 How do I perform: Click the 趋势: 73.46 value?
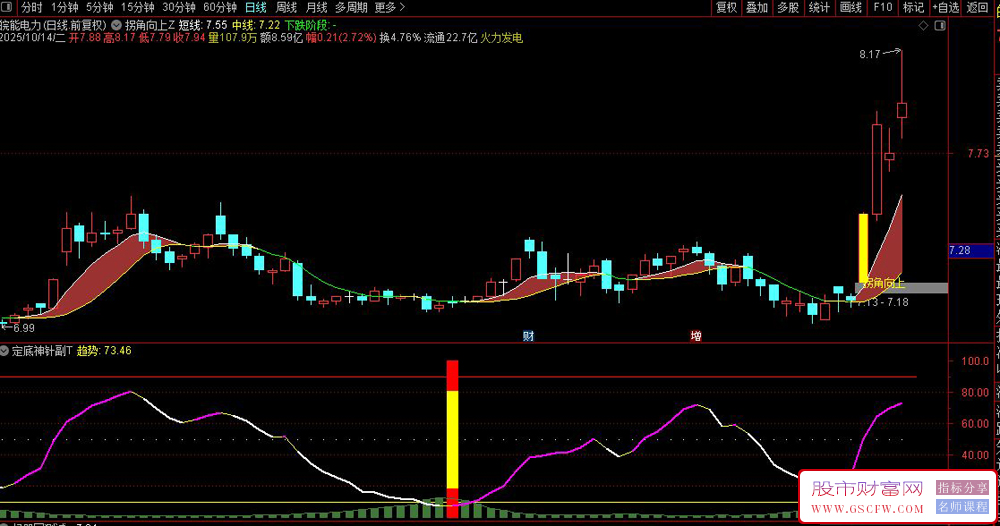104,351
